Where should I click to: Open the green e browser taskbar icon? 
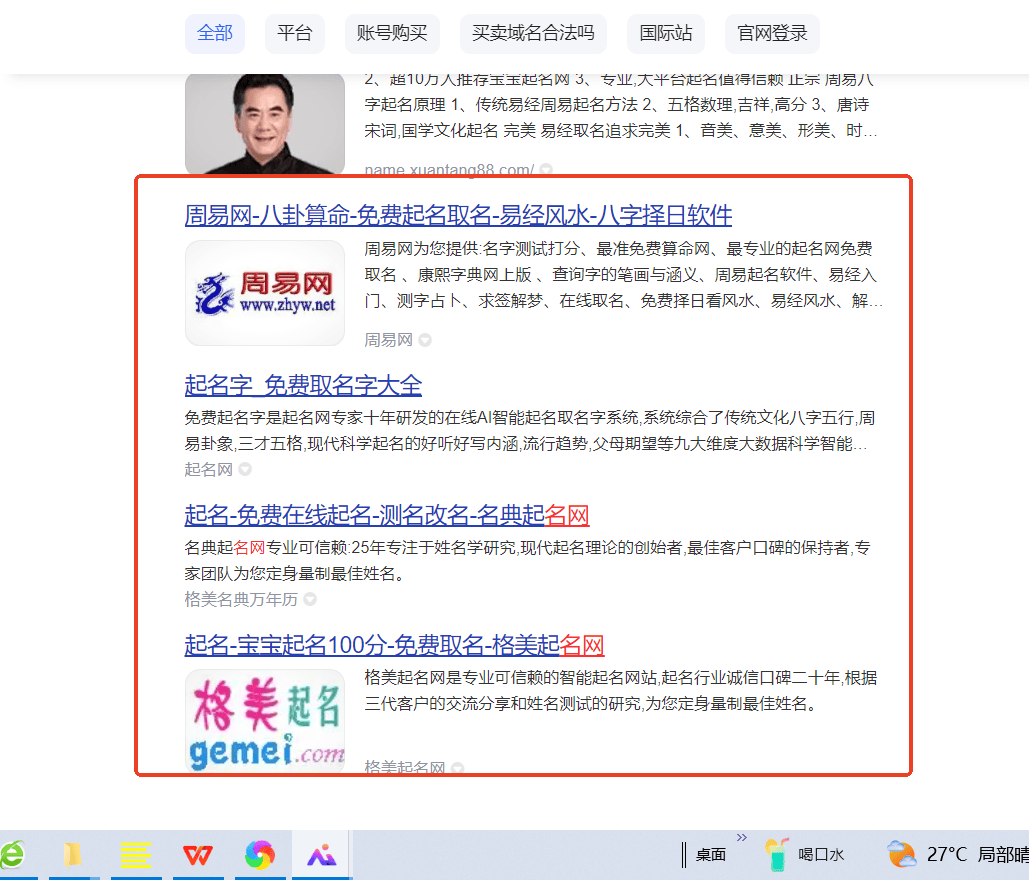pos(12,854)
